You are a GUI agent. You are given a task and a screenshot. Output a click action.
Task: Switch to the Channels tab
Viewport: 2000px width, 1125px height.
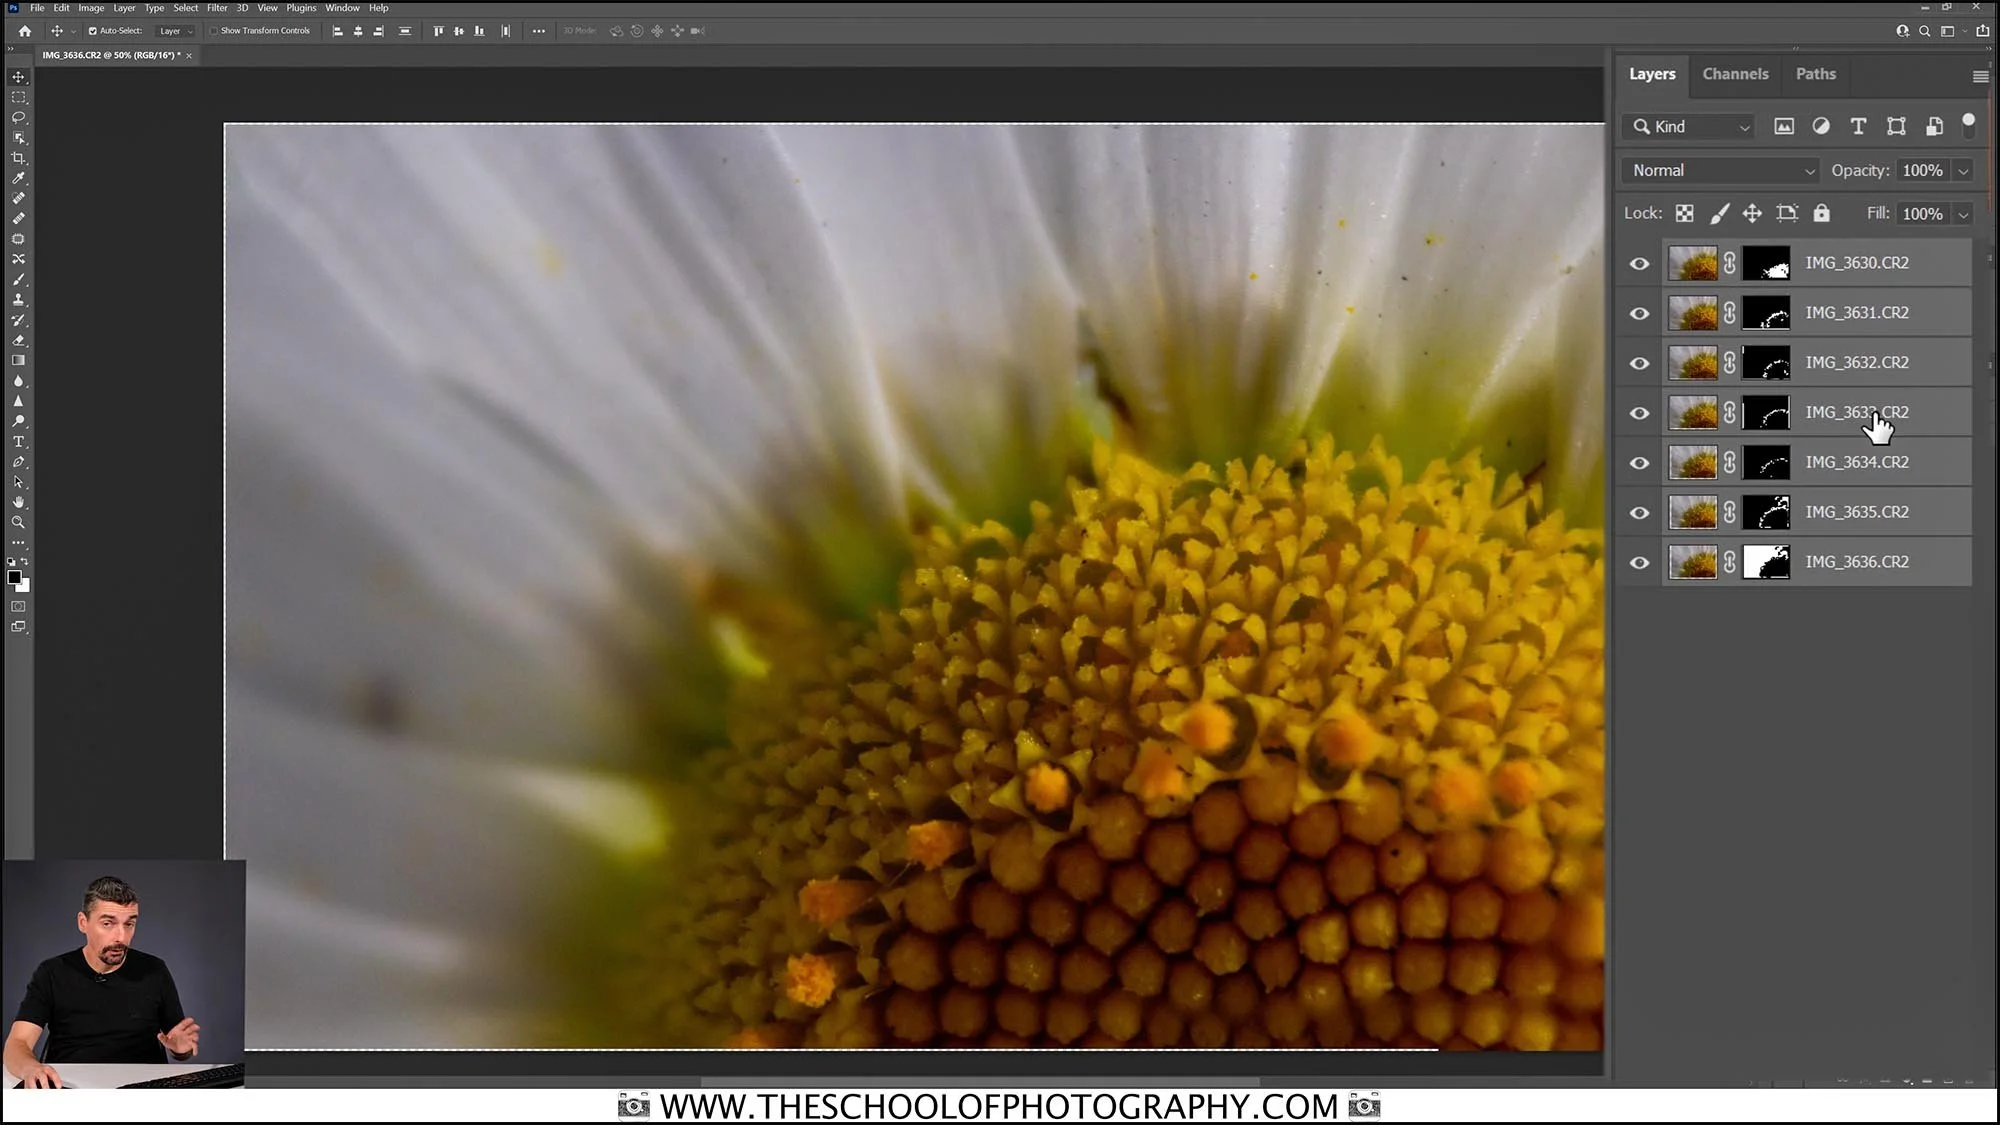coord(1735,74)
